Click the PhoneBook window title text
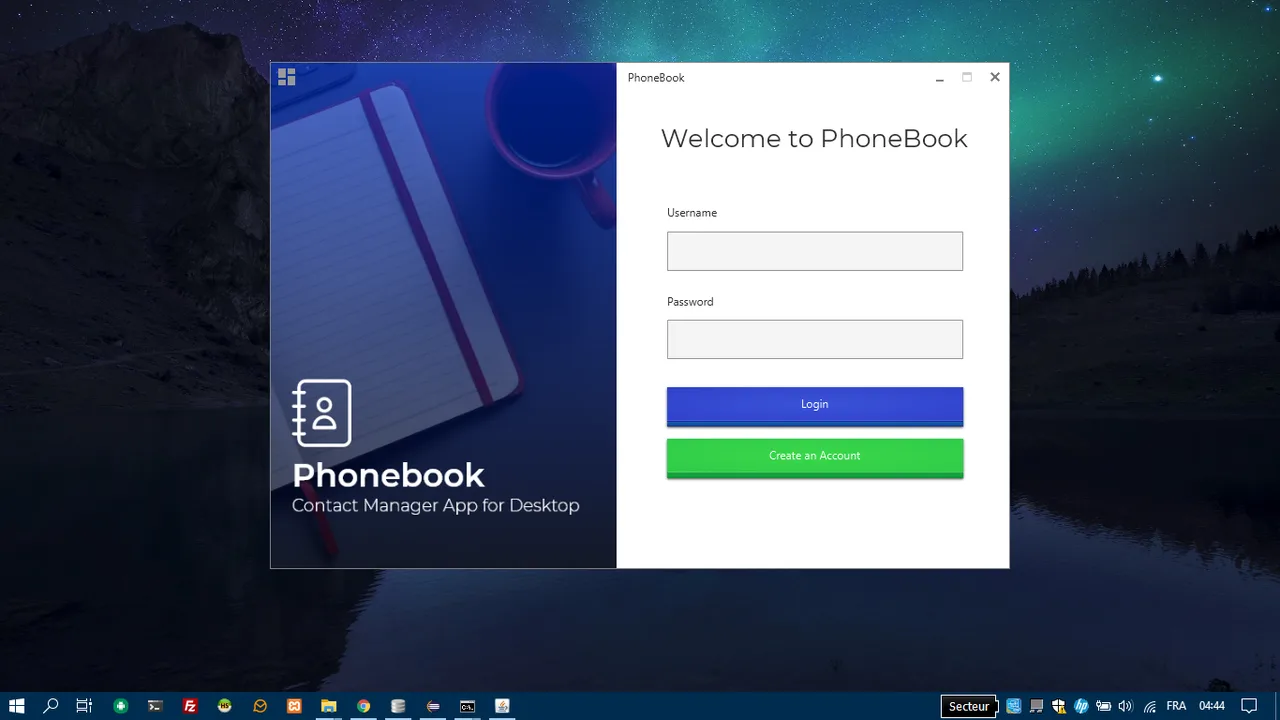This screenshot has width=1280, height=720. point(656,78)
